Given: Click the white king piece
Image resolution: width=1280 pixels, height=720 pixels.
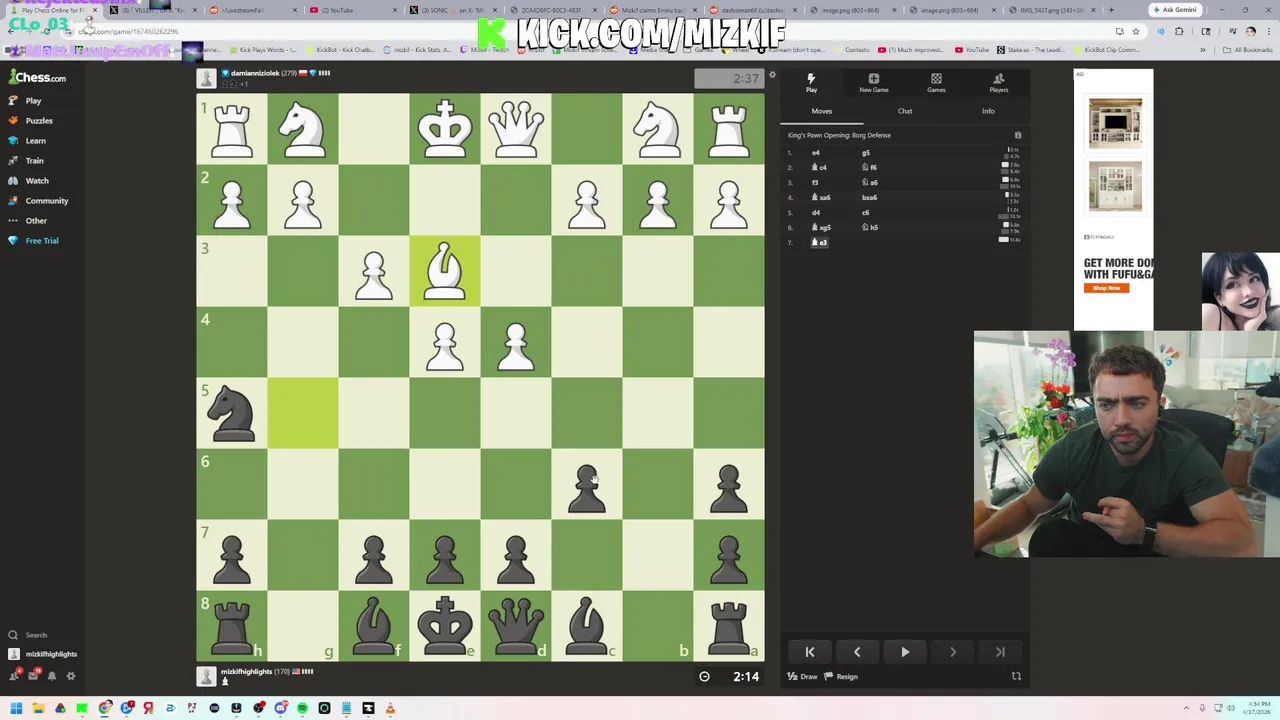Looking at the screenshot, I should tap(445, 130).
